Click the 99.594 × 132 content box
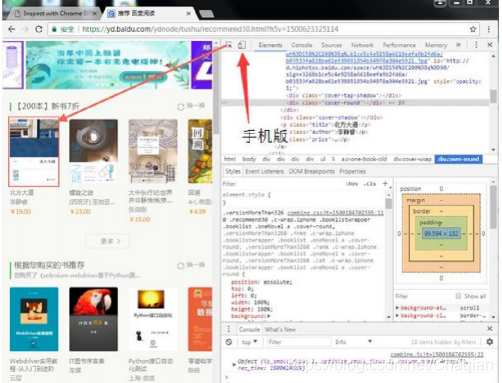 441,233
